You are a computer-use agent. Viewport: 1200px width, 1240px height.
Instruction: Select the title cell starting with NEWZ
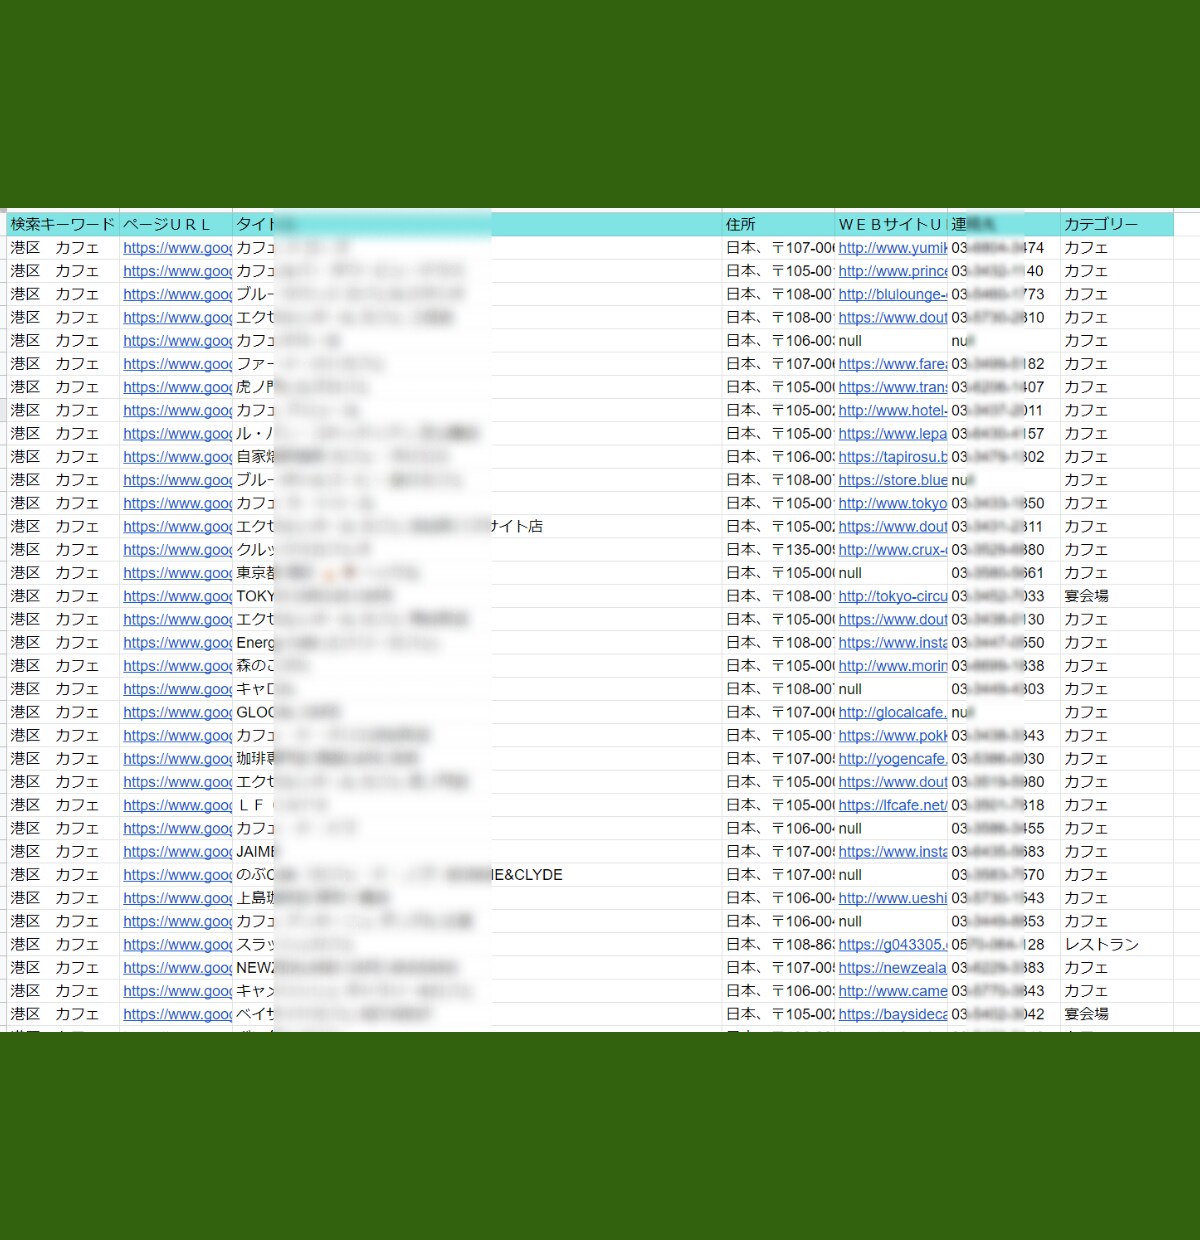[477, 968]
